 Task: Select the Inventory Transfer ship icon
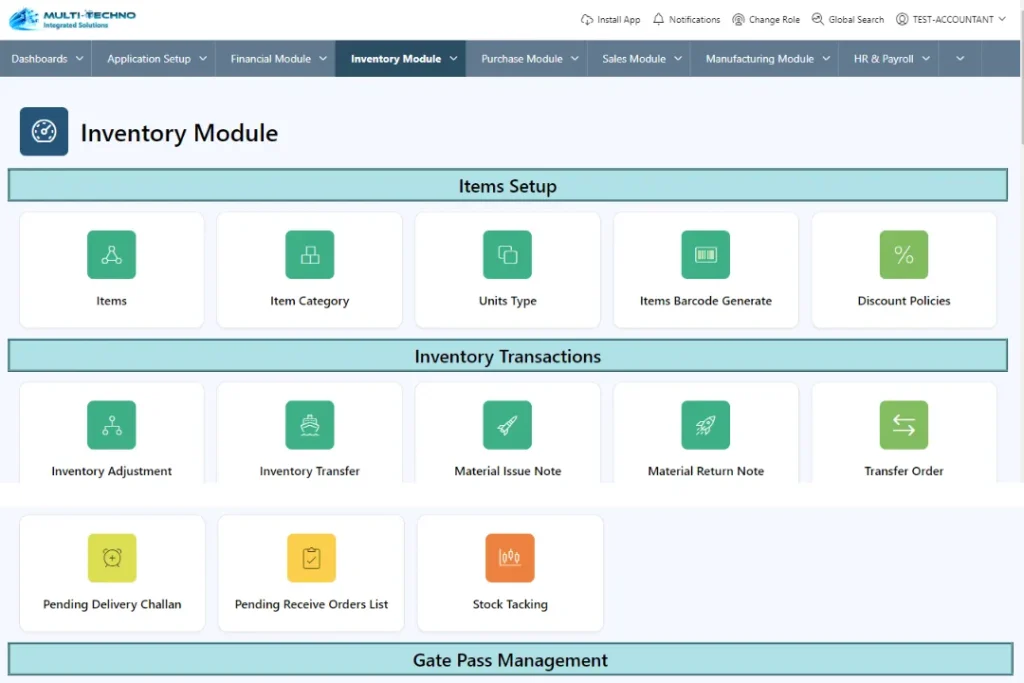coord(310,425)
